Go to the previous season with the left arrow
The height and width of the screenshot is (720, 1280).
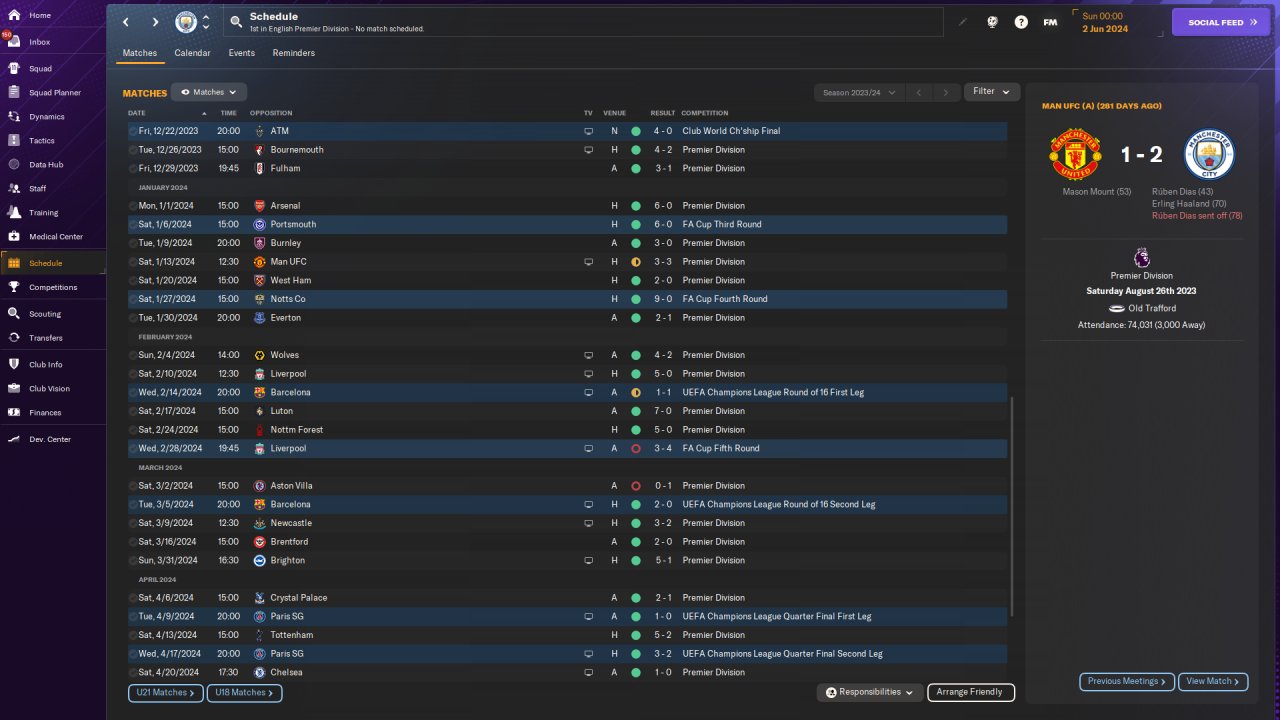point(919,93)
